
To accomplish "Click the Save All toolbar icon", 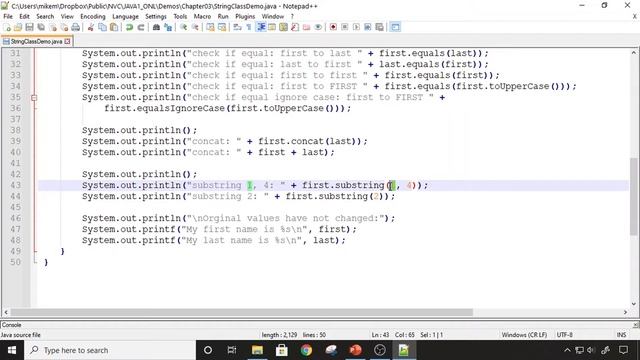I will pos(41,27).
